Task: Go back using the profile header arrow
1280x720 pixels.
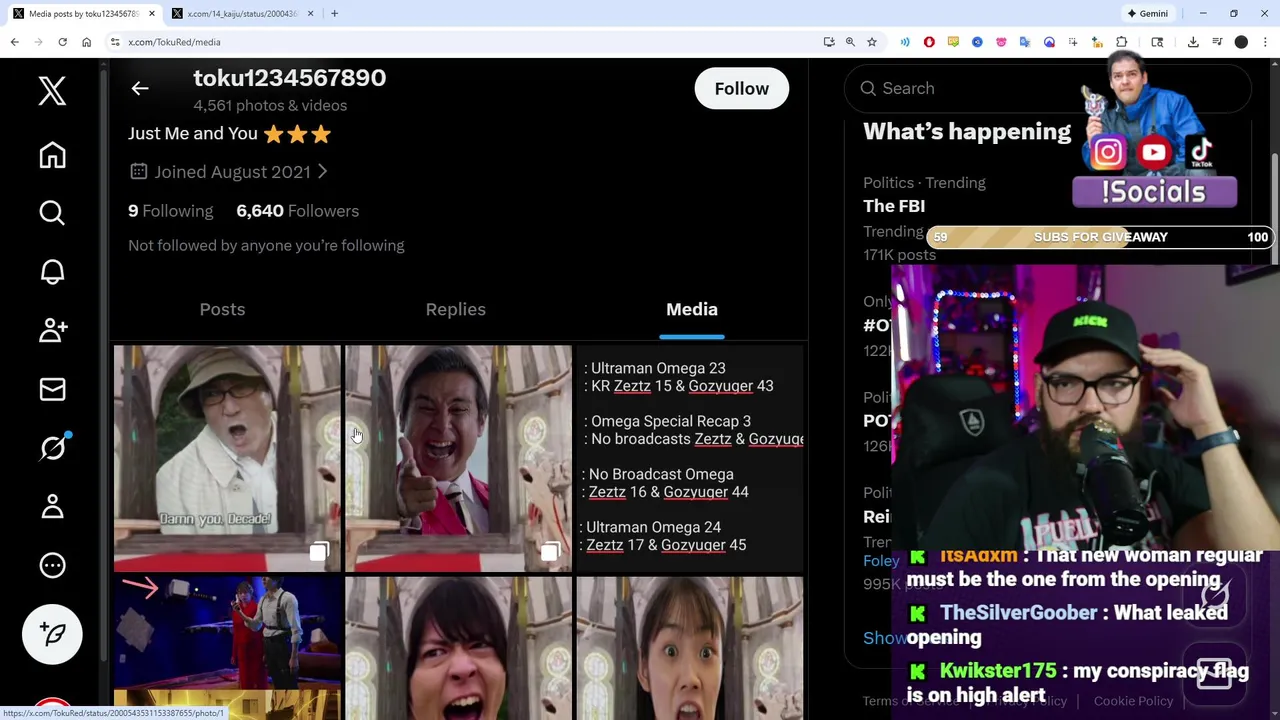Action: click(140, 88)
